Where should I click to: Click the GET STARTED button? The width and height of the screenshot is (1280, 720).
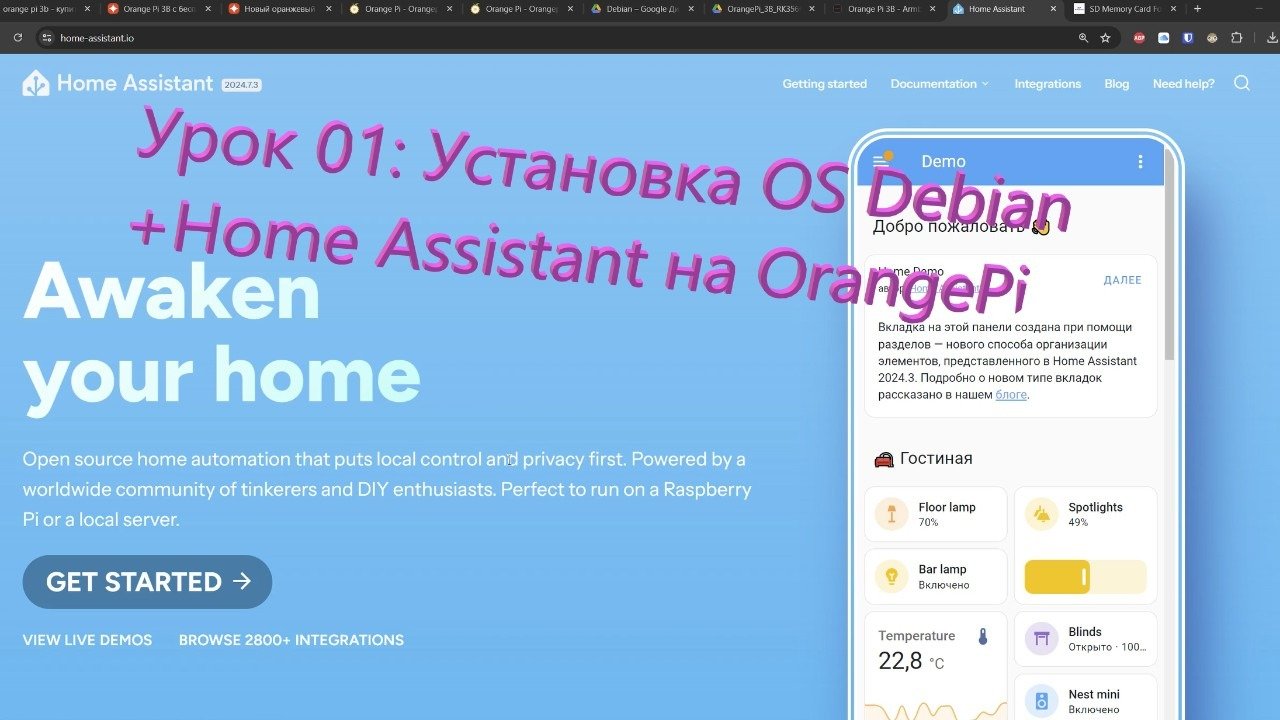tap(147, 582)
